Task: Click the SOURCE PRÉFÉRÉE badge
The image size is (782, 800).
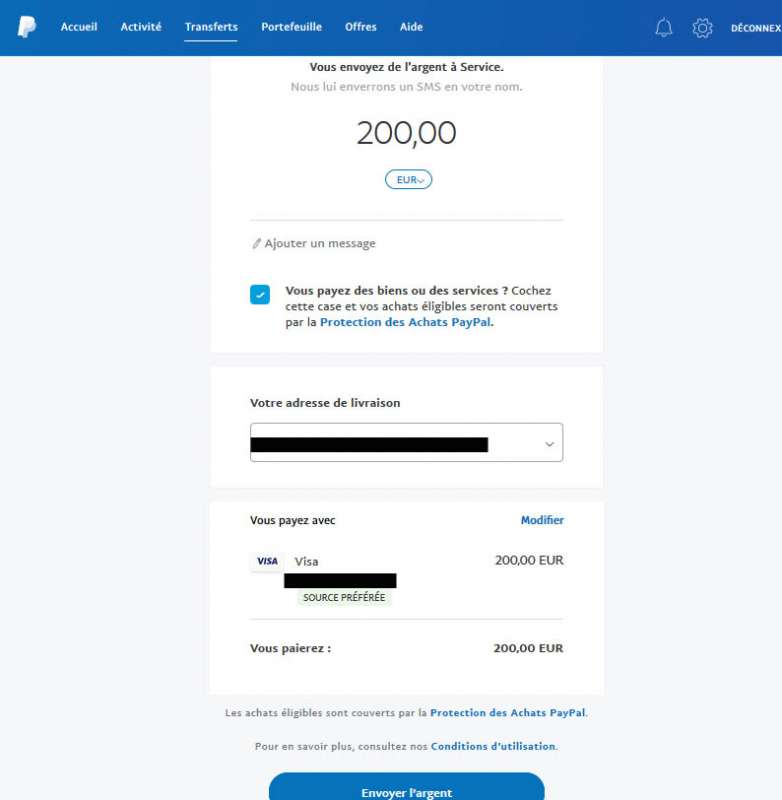Action: [344, 597]
